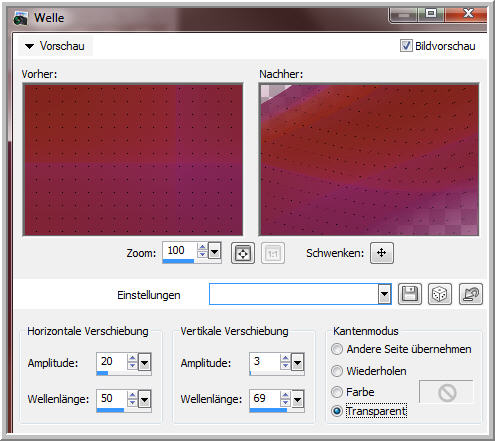This screenshot has width=495, height=441.
Task: Select Andere Seite übernehmen radio option
Action: tap(337, 349)
